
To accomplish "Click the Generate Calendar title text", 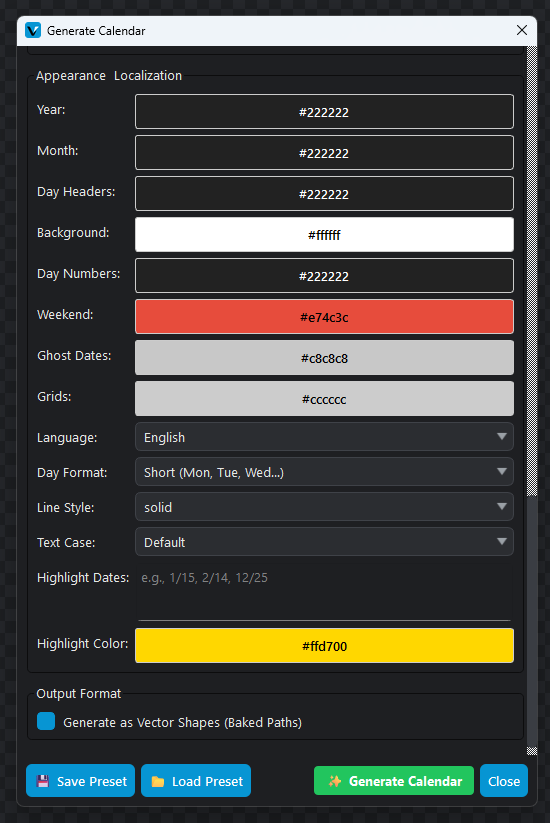I will tap(96, 31).
